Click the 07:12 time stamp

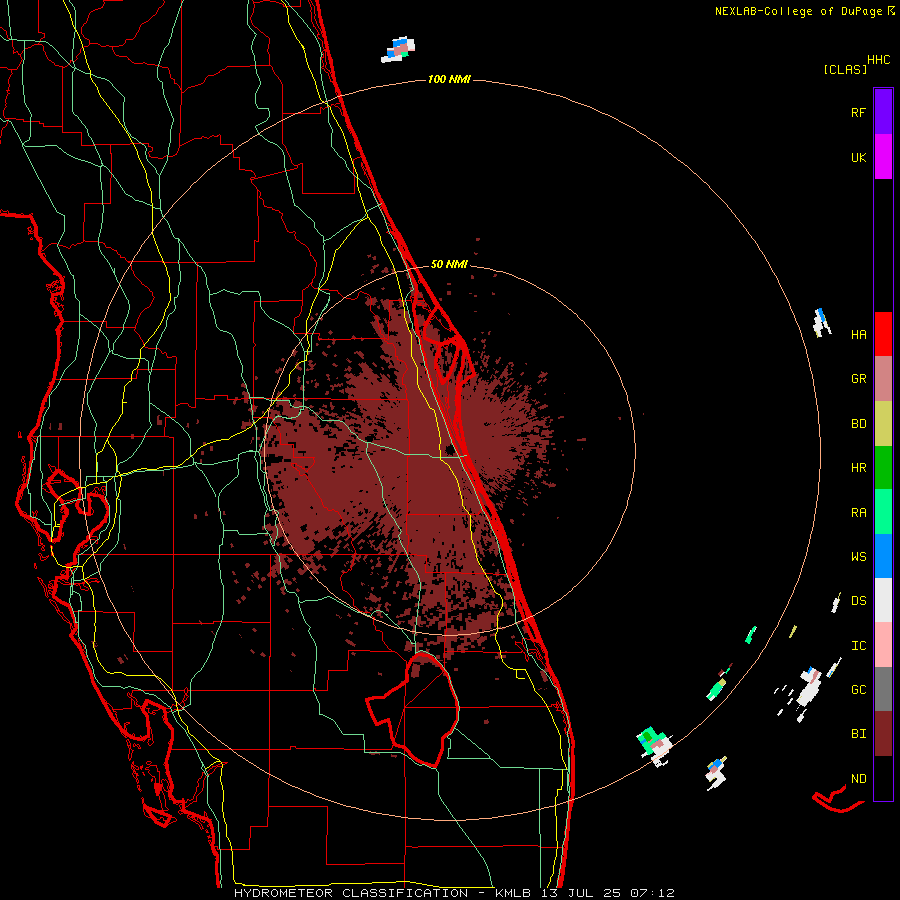pyautogui.click(x=652, y=893)
